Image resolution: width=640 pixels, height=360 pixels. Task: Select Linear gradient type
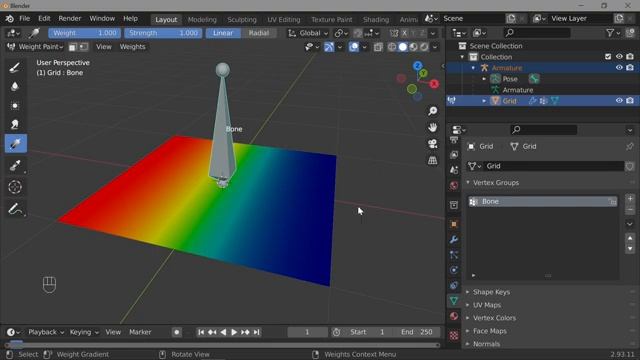(223, 33)
